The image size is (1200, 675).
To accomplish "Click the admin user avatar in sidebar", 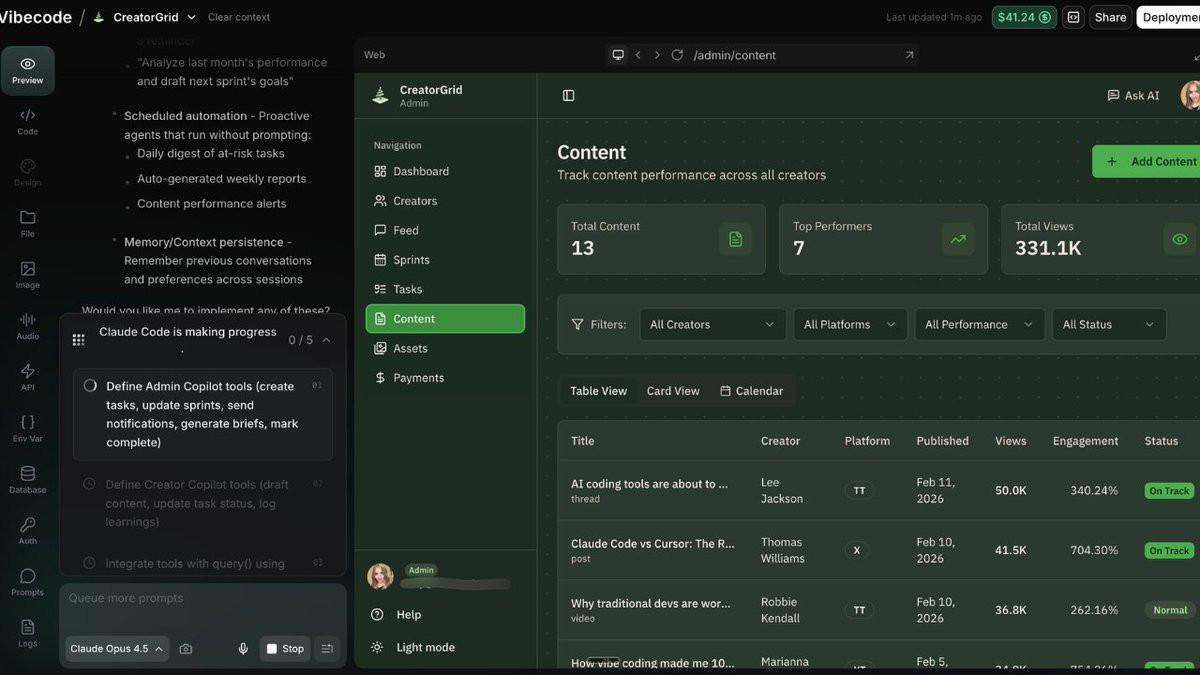I will 380,576.
